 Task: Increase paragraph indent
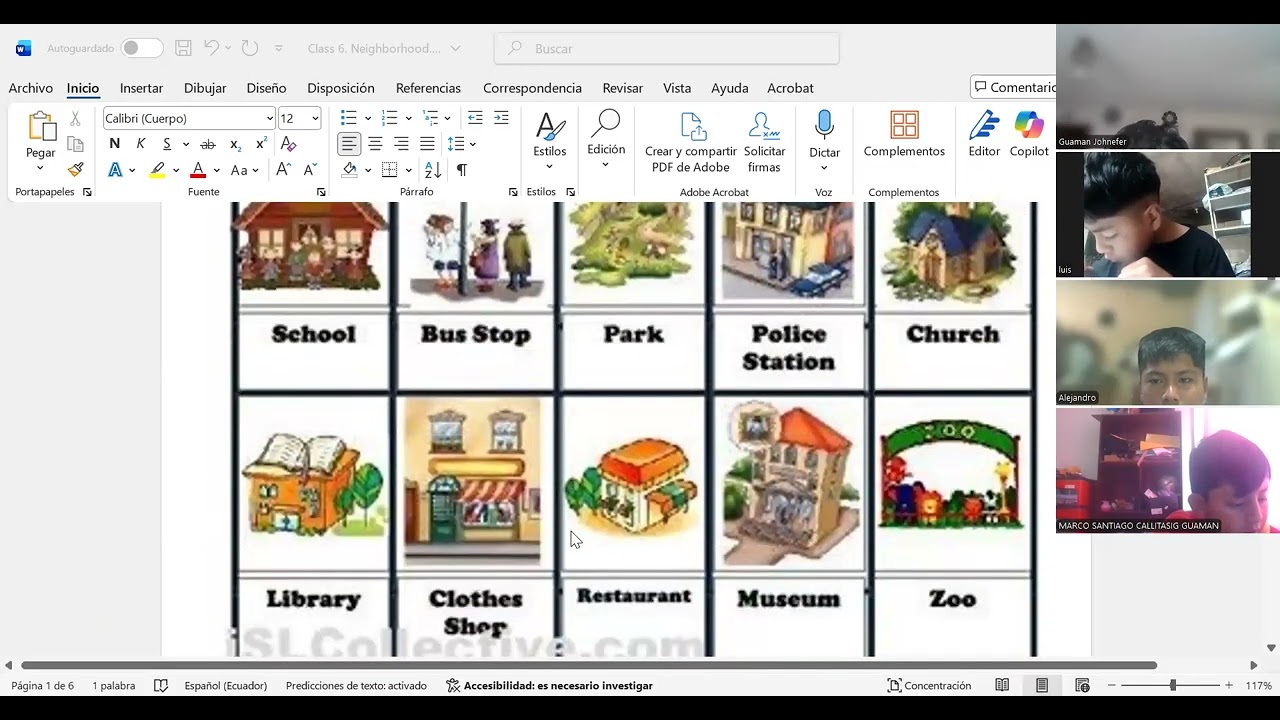501,118
